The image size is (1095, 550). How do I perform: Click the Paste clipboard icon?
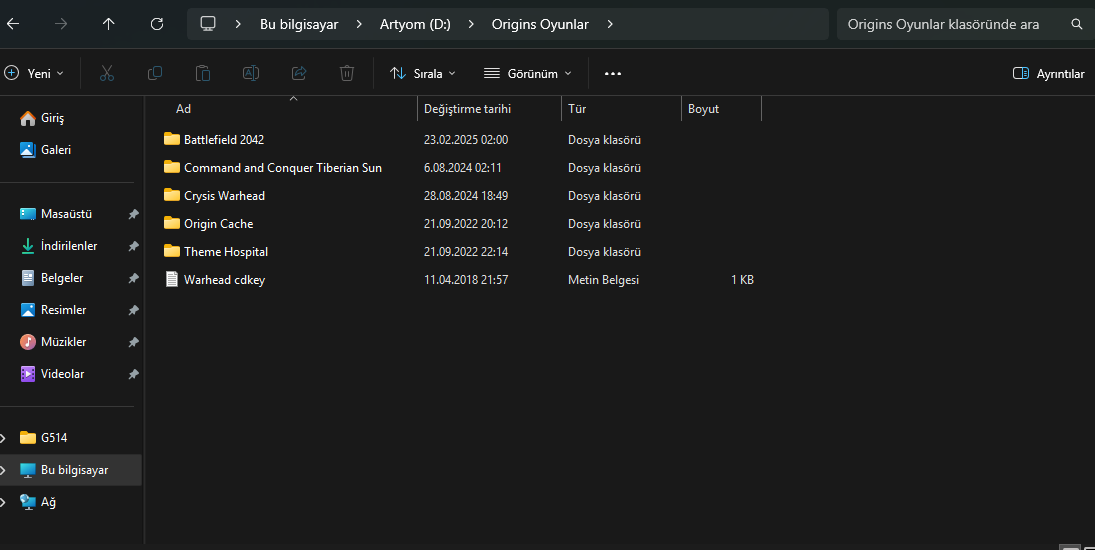203,73
